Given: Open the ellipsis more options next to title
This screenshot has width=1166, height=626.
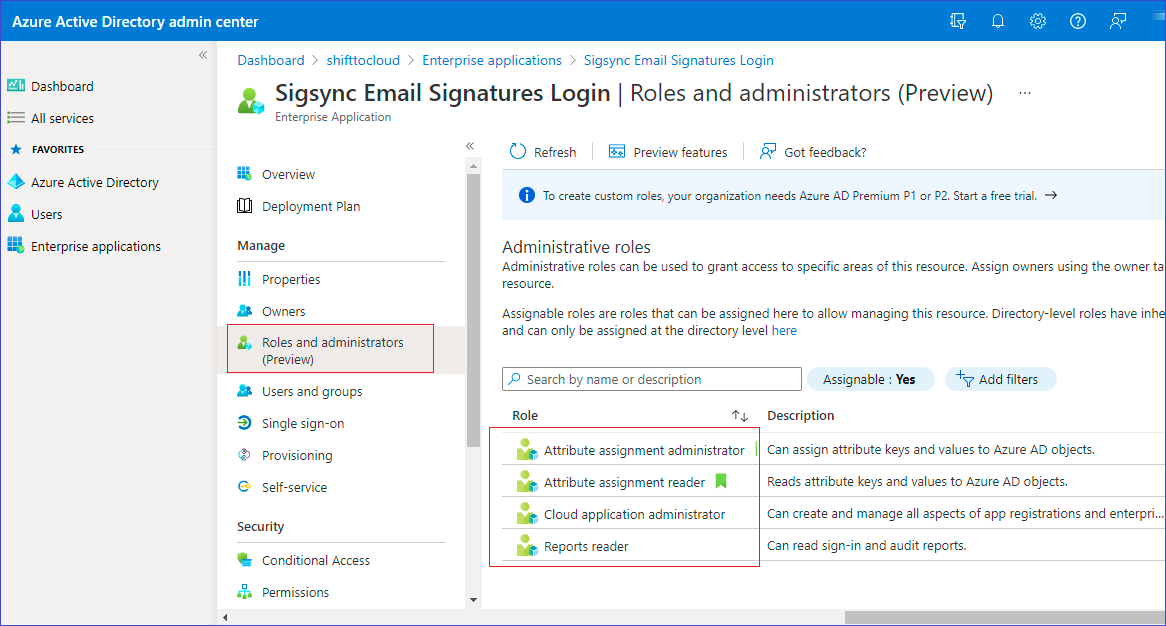Looking at the screenshot, I should 1024,93.
